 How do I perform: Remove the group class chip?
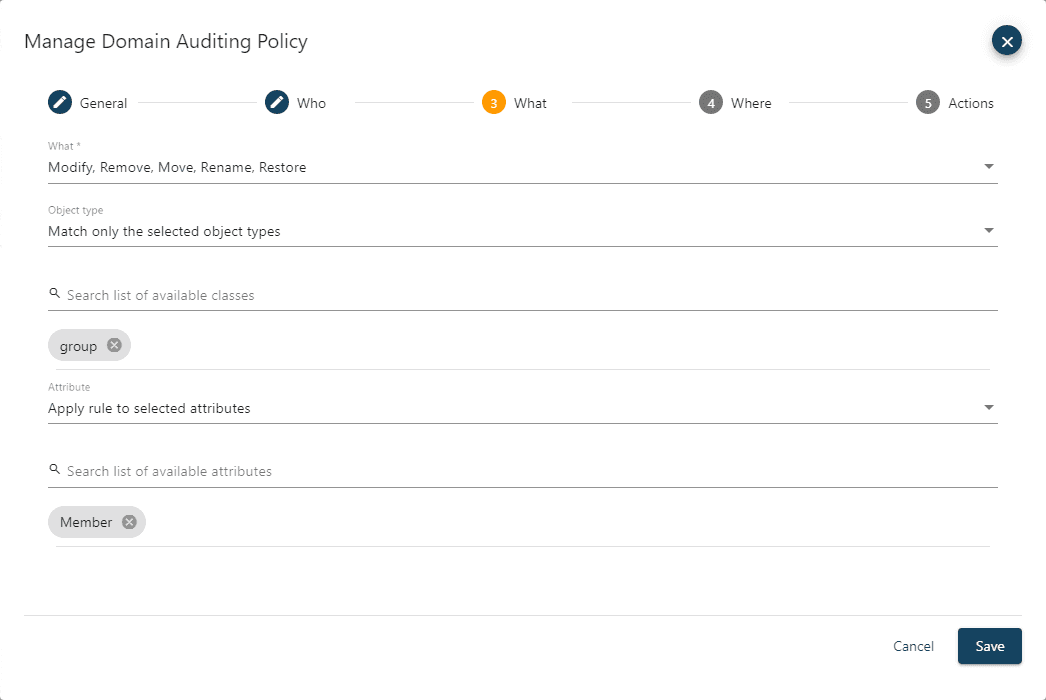click(x=114, y=345)
